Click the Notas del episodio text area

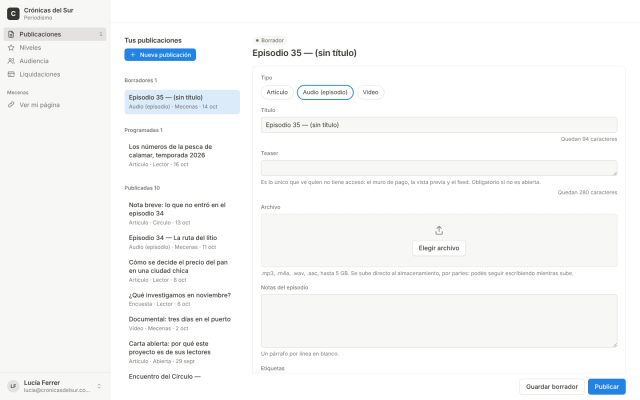439,321
